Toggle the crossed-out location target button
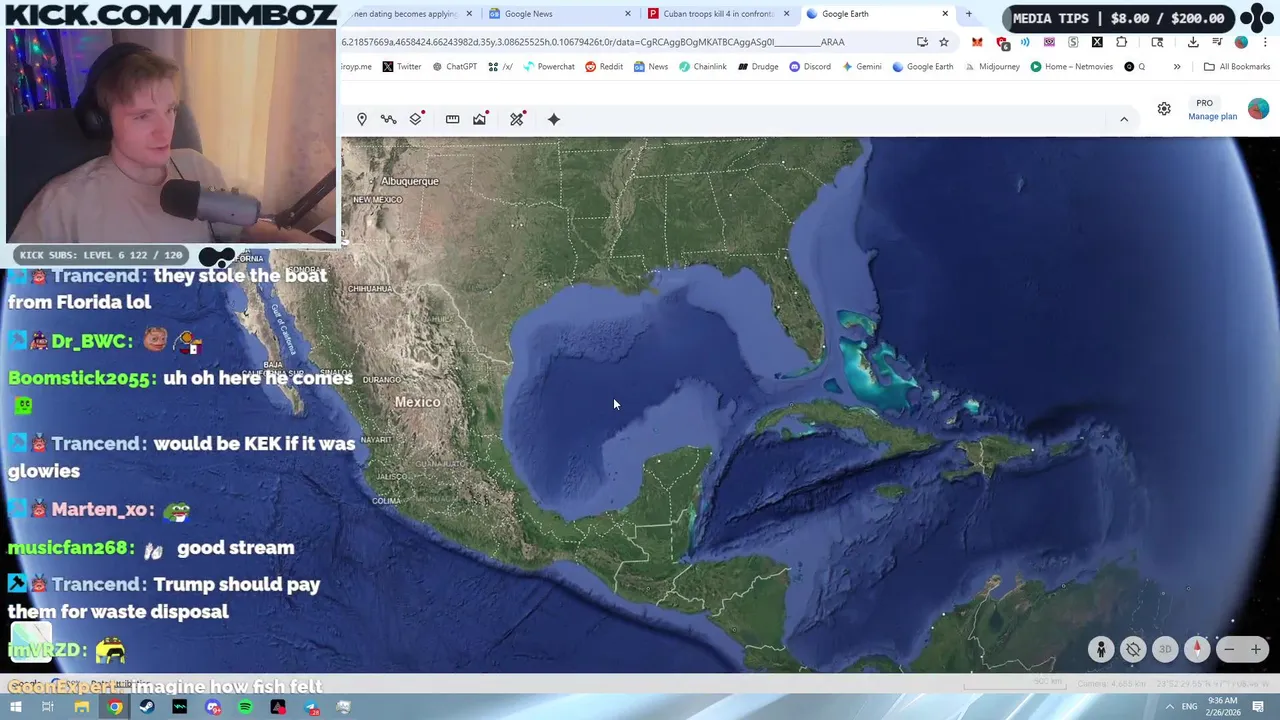Image resolution: width=1280 pixels, height=720 pixels. 1133,649
